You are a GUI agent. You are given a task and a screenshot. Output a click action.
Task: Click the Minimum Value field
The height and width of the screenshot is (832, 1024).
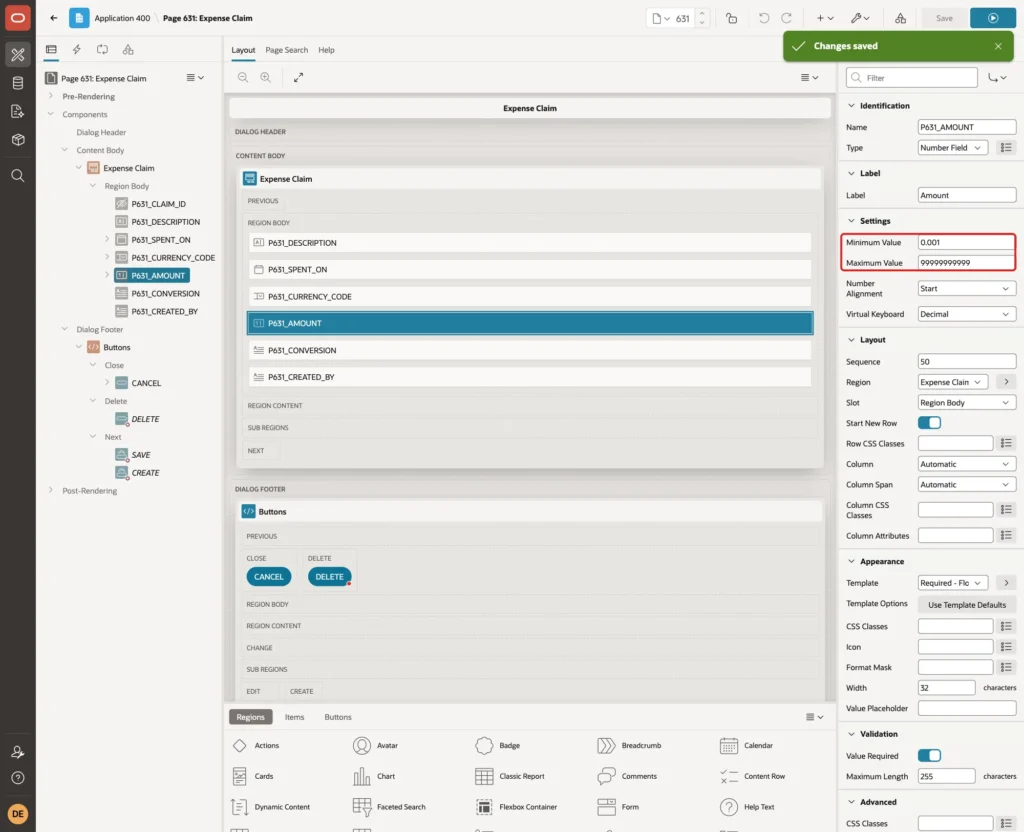click(967, 242)
